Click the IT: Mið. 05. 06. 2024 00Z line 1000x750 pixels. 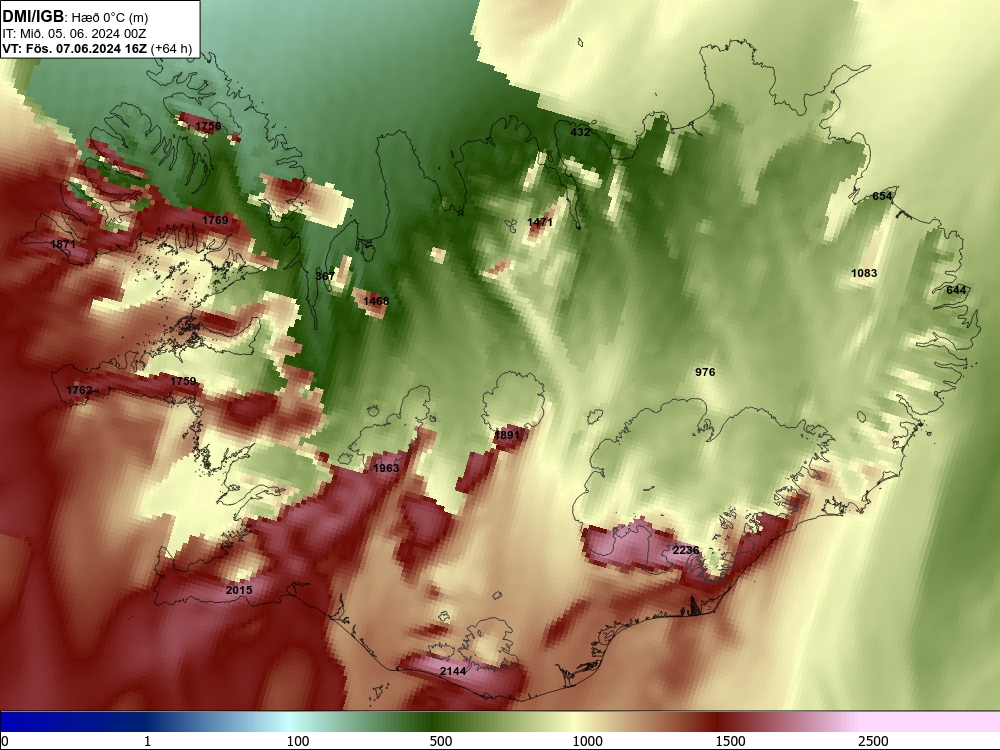click(74, 34)
